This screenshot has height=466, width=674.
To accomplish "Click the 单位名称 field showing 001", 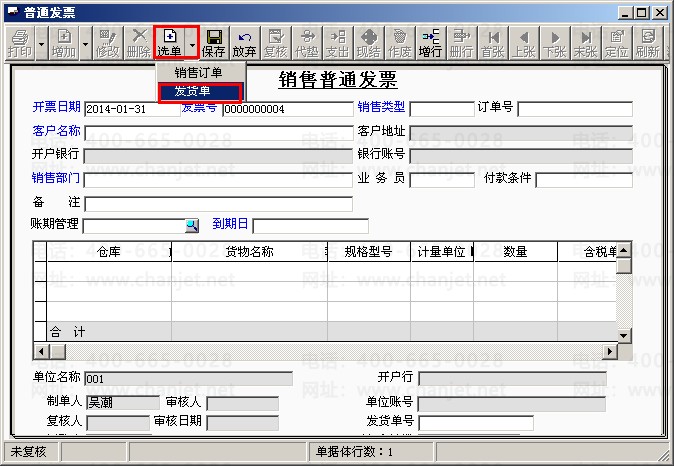I will (x=189, y=379).
